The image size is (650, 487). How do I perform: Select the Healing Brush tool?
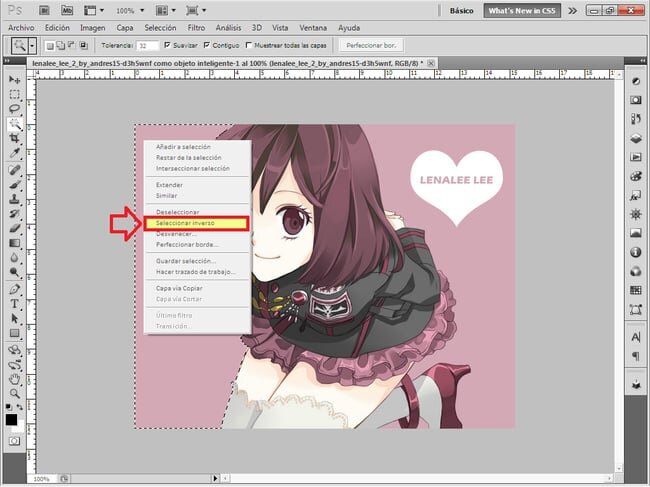coord(15,170)
